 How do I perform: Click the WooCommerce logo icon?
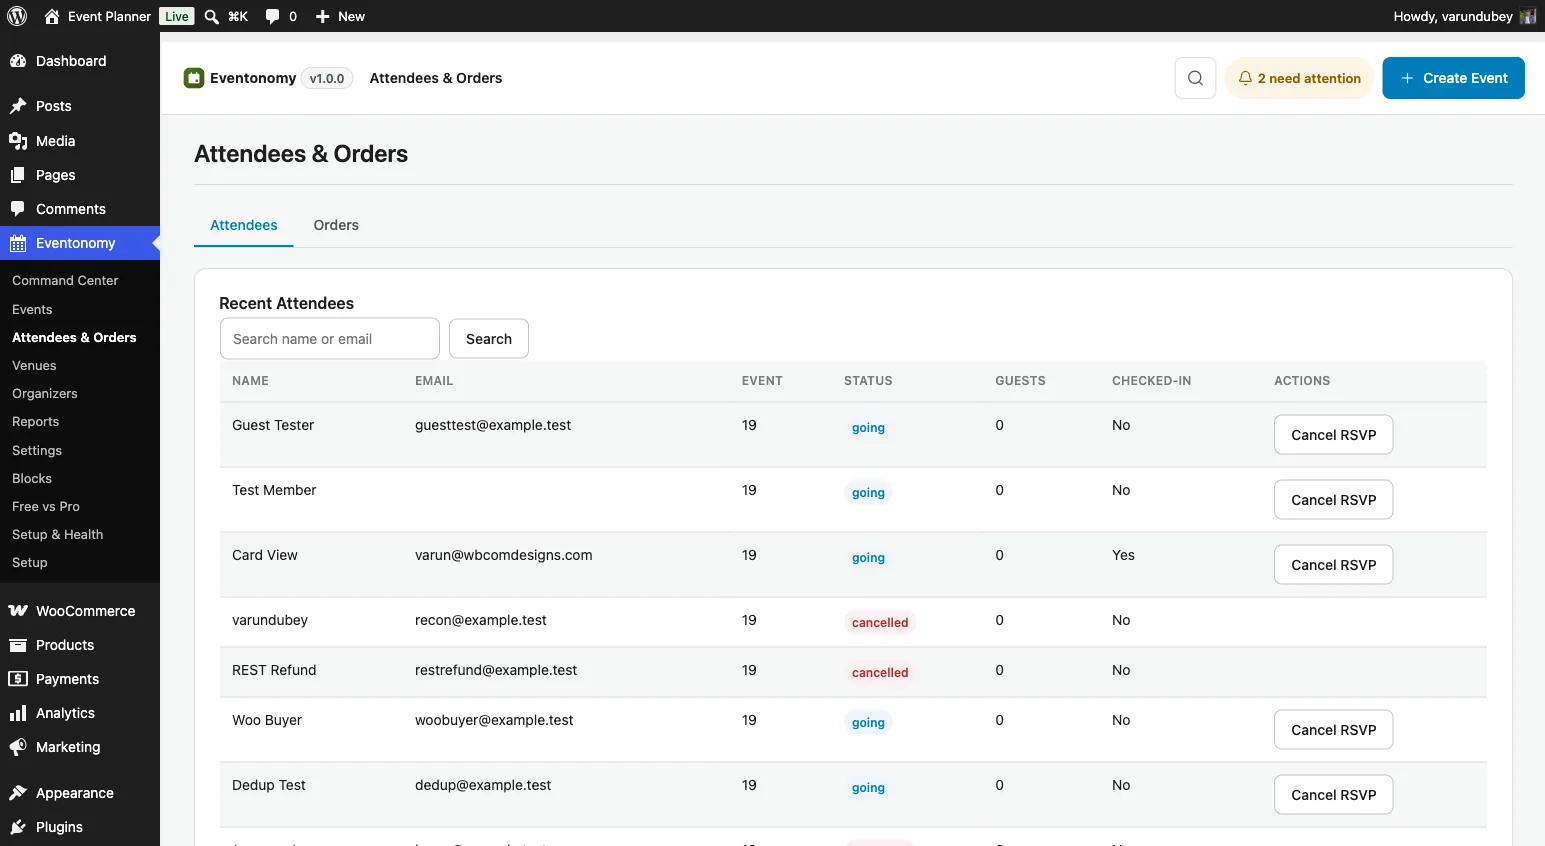[18, 611]
